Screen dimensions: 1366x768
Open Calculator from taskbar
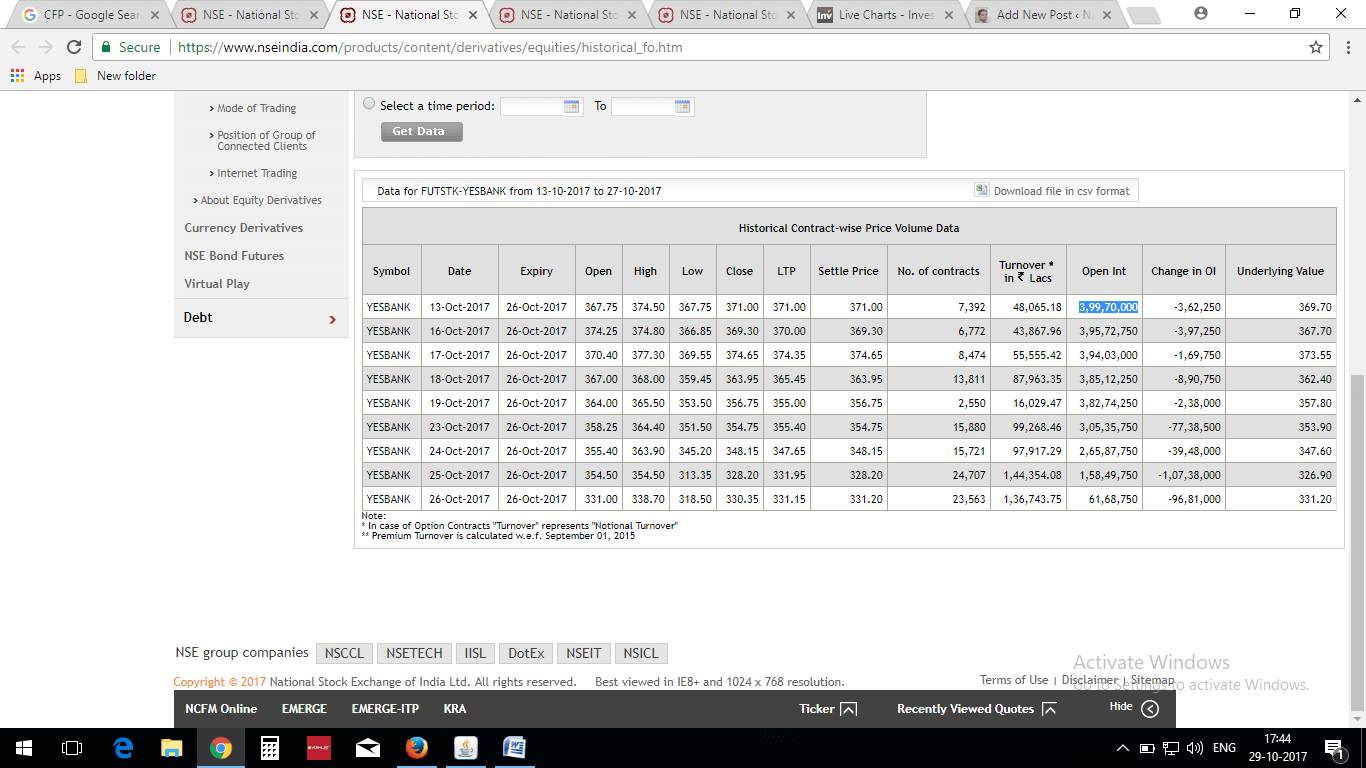pyautogui.click(x=270, y=748)
